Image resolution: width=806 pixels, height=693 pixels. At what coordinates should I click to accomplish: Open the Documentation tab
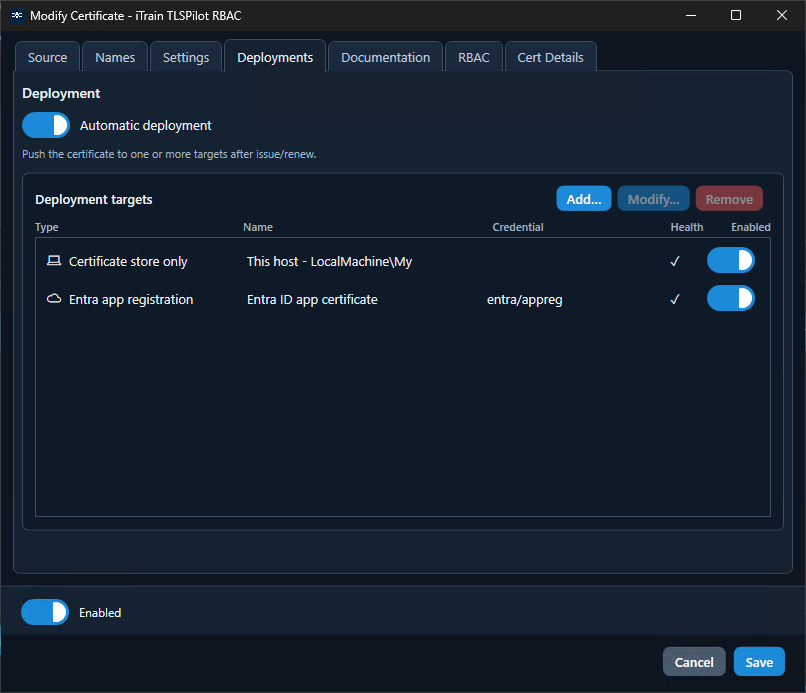386,57
